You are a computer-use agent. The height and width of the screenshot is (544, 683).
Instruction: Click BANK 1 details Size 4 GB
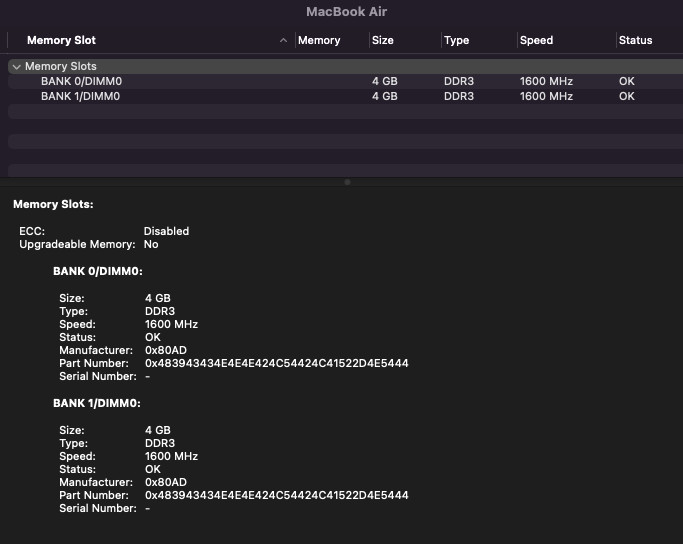158,430
